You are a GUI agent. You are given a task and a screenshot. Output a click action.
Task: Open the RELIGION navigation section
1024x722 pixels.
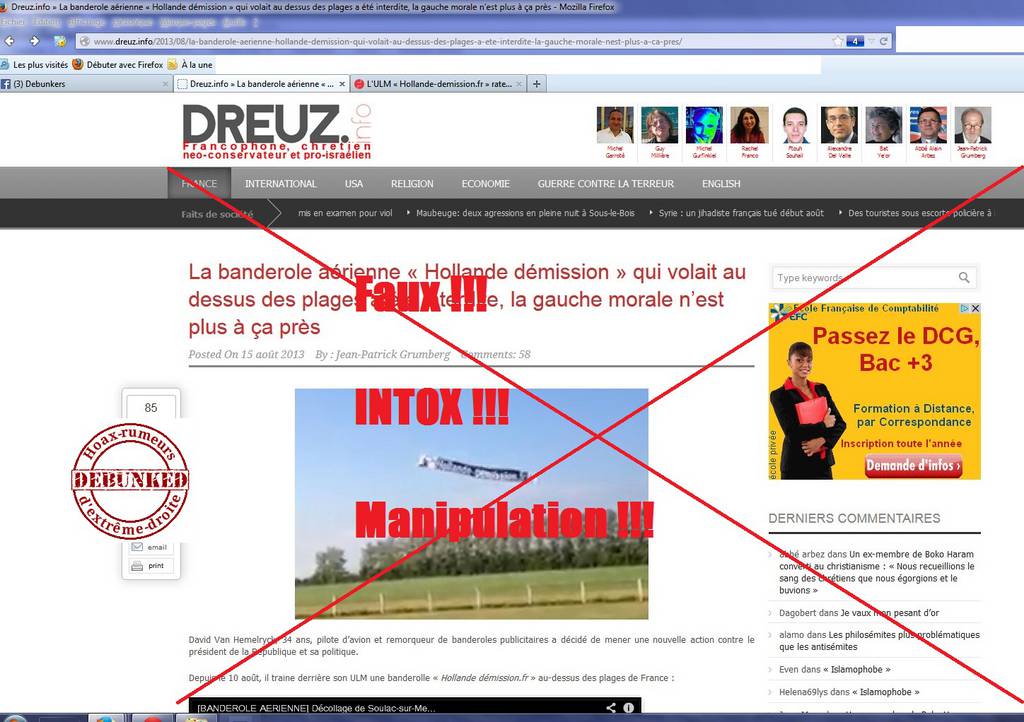(x=412, y=183)
